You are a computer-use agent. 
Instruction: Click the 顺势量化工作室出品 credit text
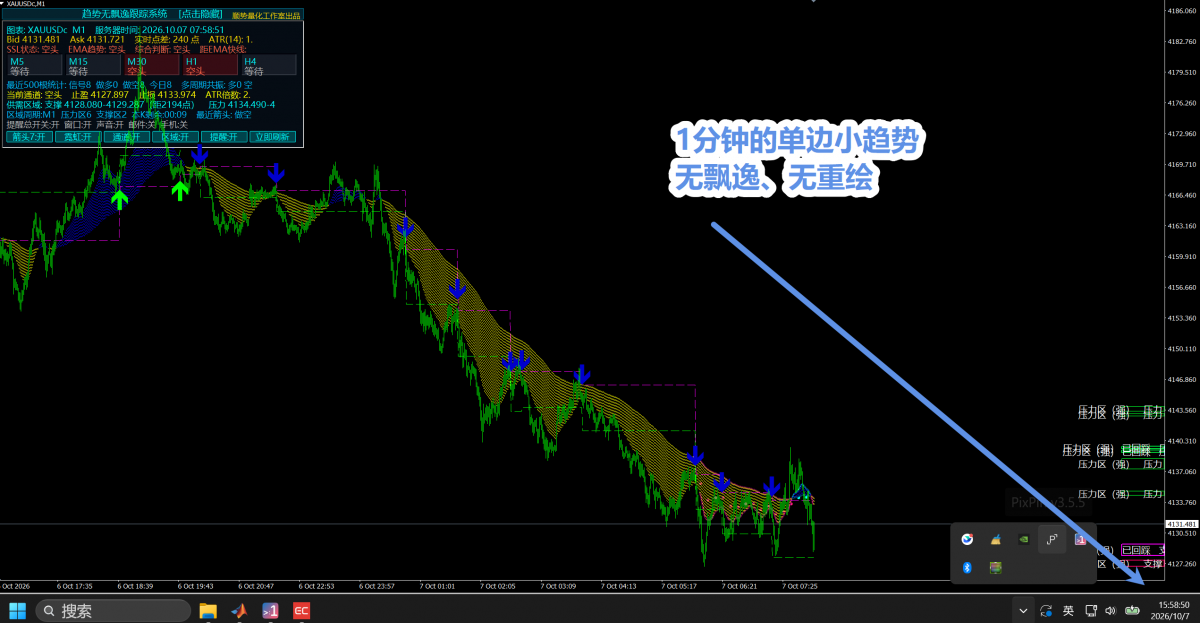tap(265, 16)
